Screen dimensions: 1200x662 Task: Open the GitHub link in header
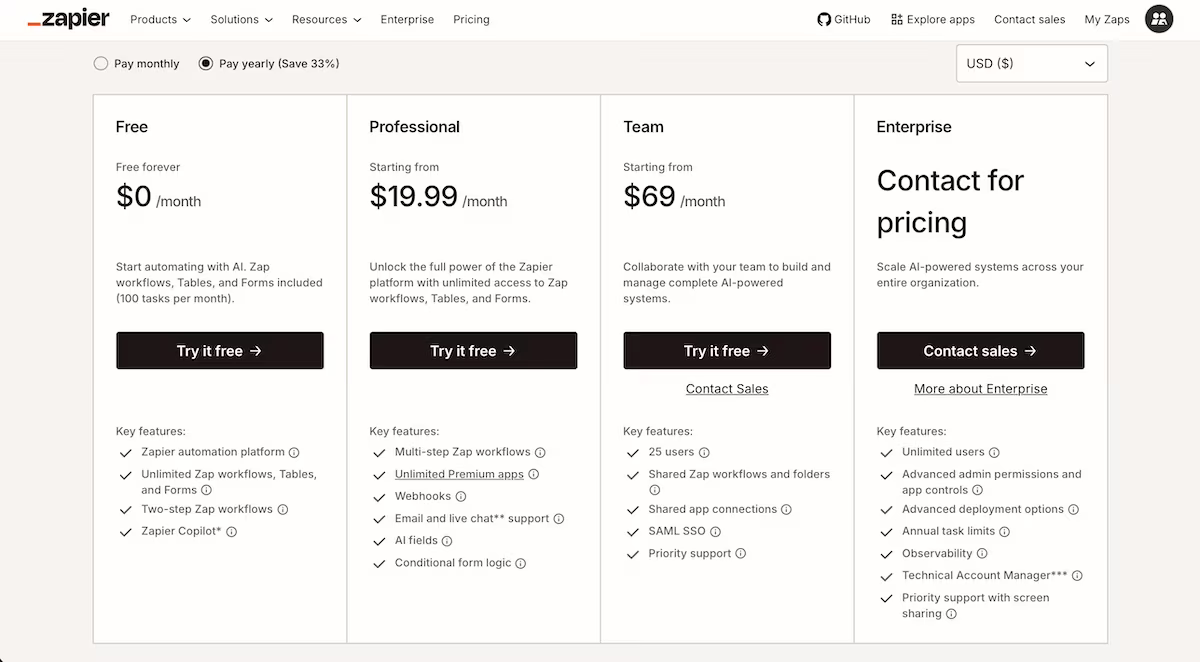click(x=844, y=19)
